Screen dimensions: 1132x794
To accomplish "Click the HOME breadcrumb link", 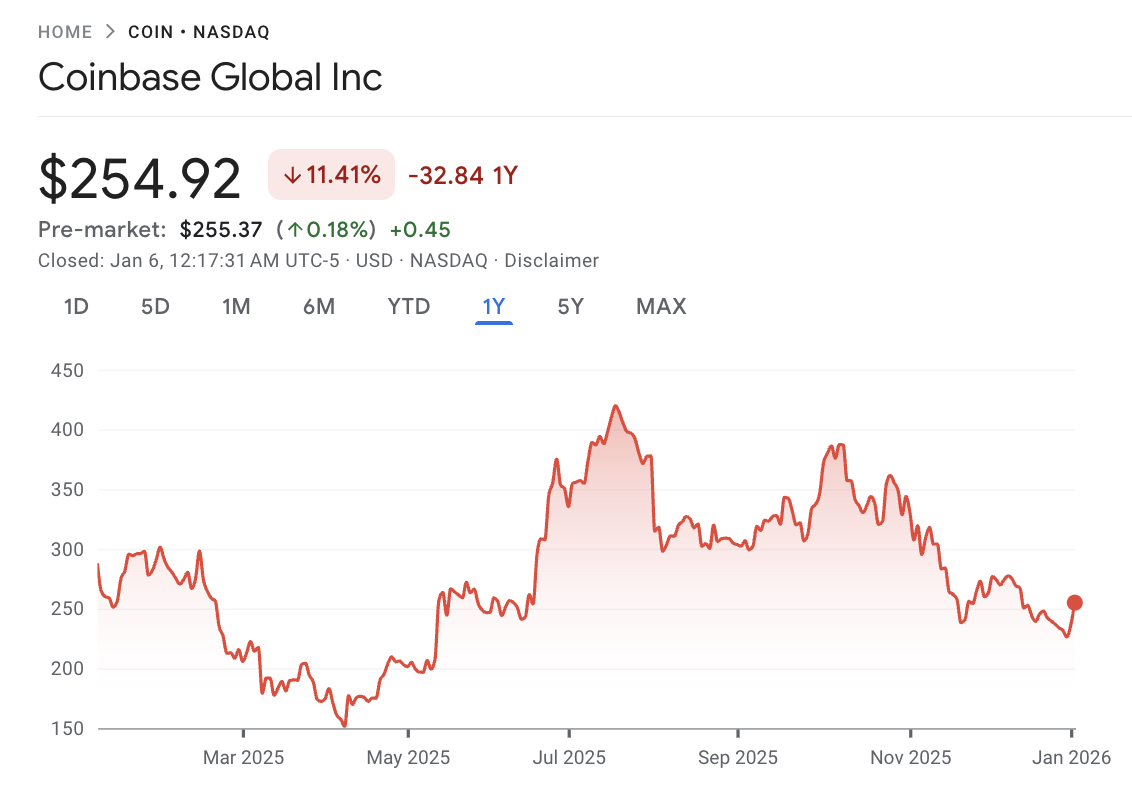I will (x=65, y=32).
